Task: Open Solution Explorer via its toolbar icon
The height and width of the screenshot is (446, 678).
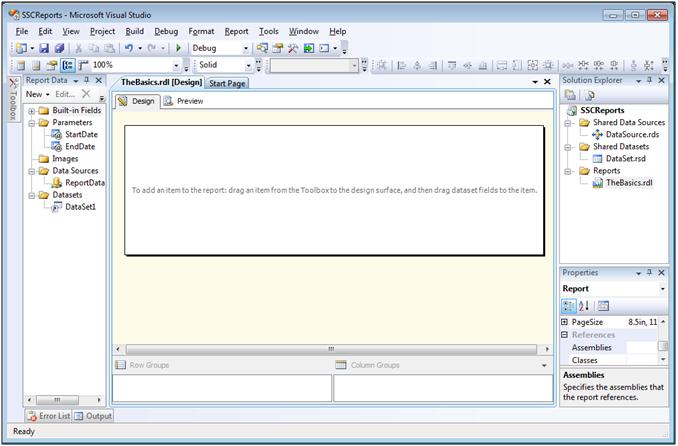Action: (x=262, y=48)
